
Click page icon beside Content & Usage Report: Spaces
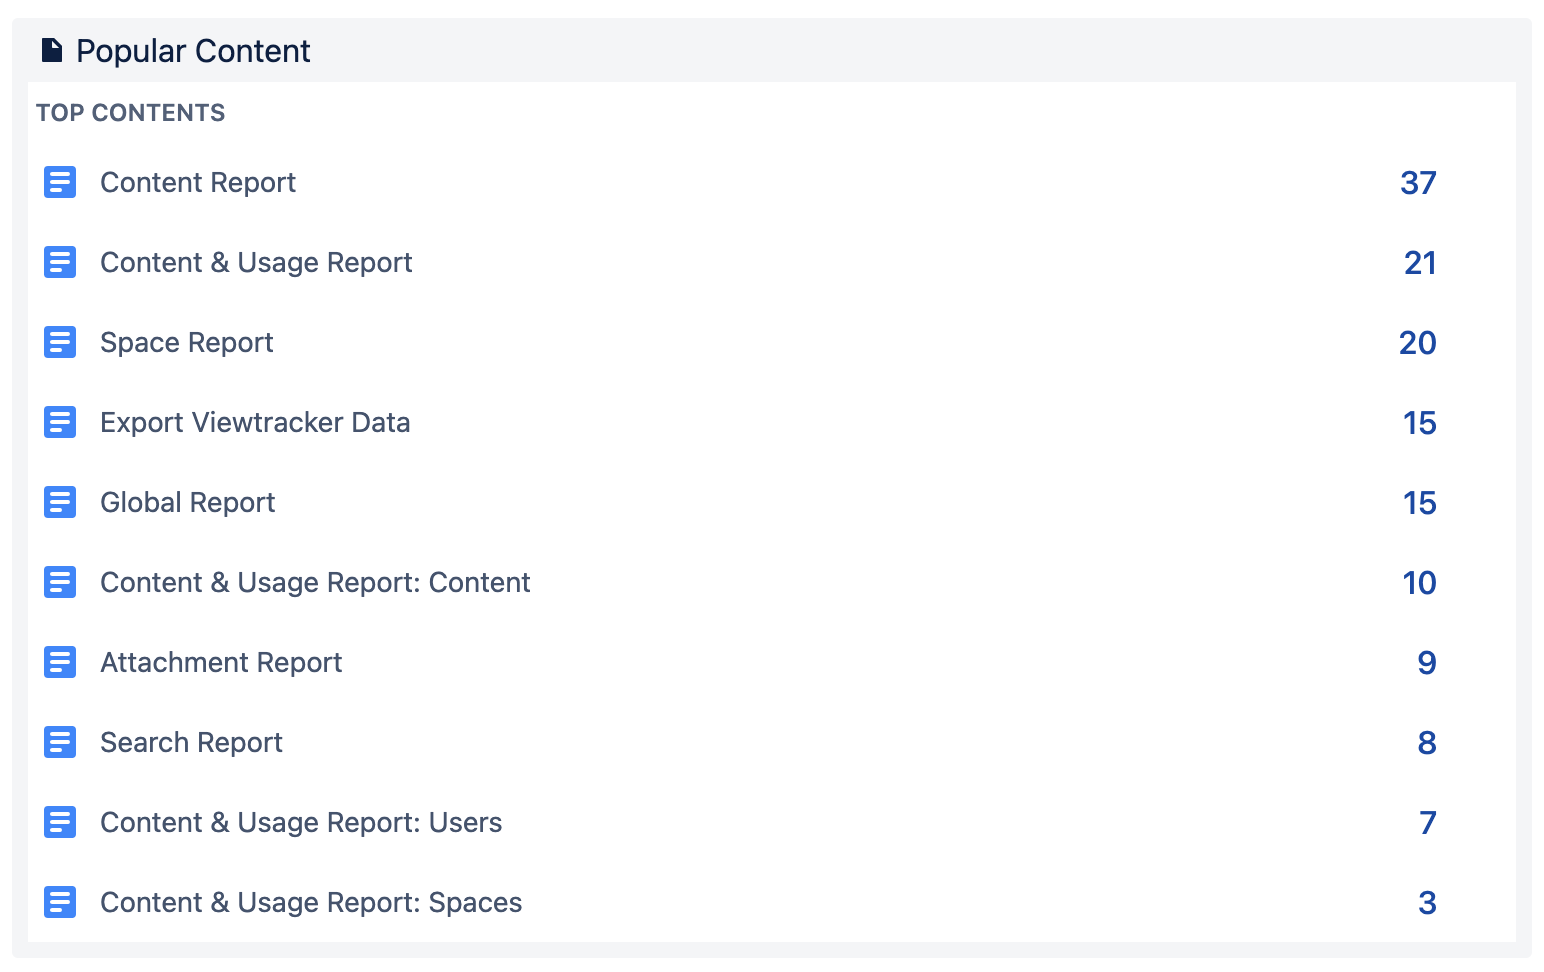60,902
